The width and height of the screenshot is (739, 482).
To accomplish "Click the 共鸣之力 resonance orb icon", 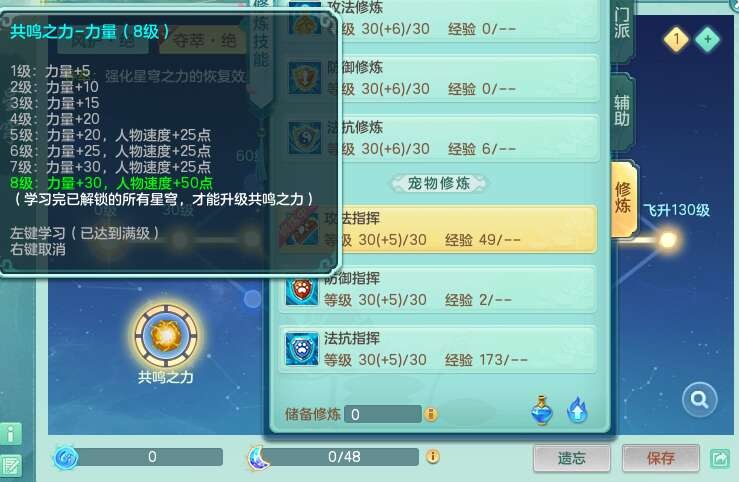I will pos(166,335).
